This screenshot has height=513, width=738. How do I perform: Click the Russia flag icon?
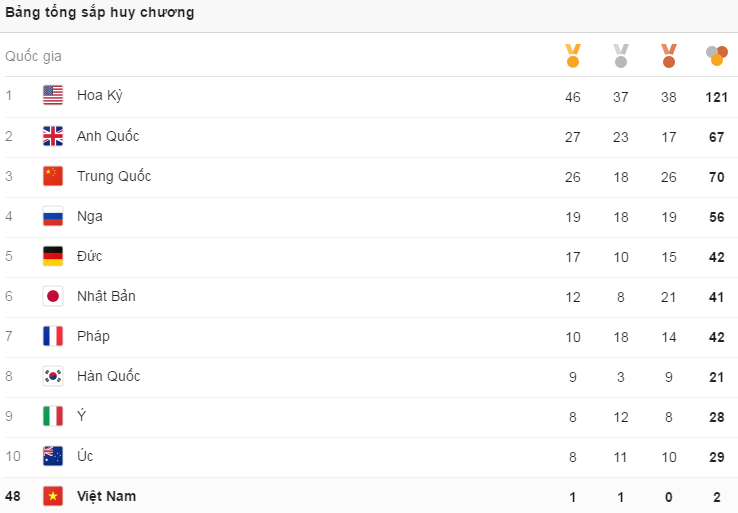click(x=53, y=216)
